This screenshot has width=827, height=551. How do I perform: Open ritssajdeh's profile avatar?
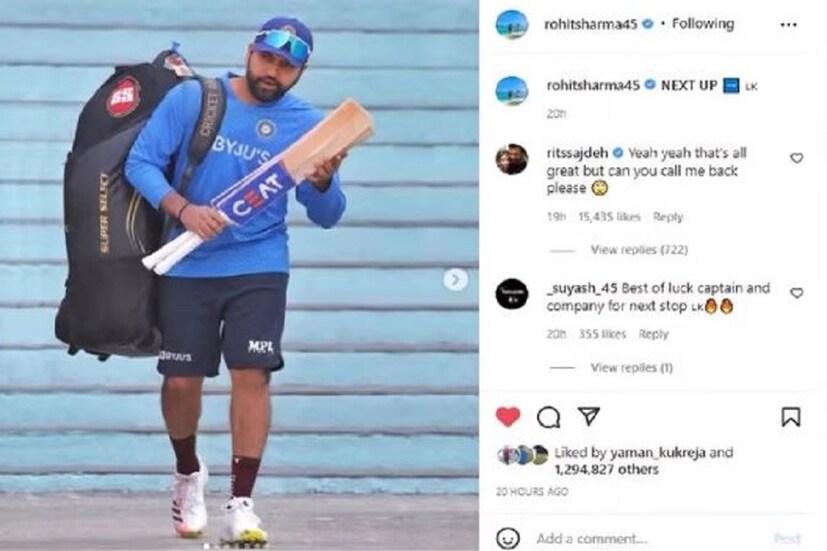point(512,159)
